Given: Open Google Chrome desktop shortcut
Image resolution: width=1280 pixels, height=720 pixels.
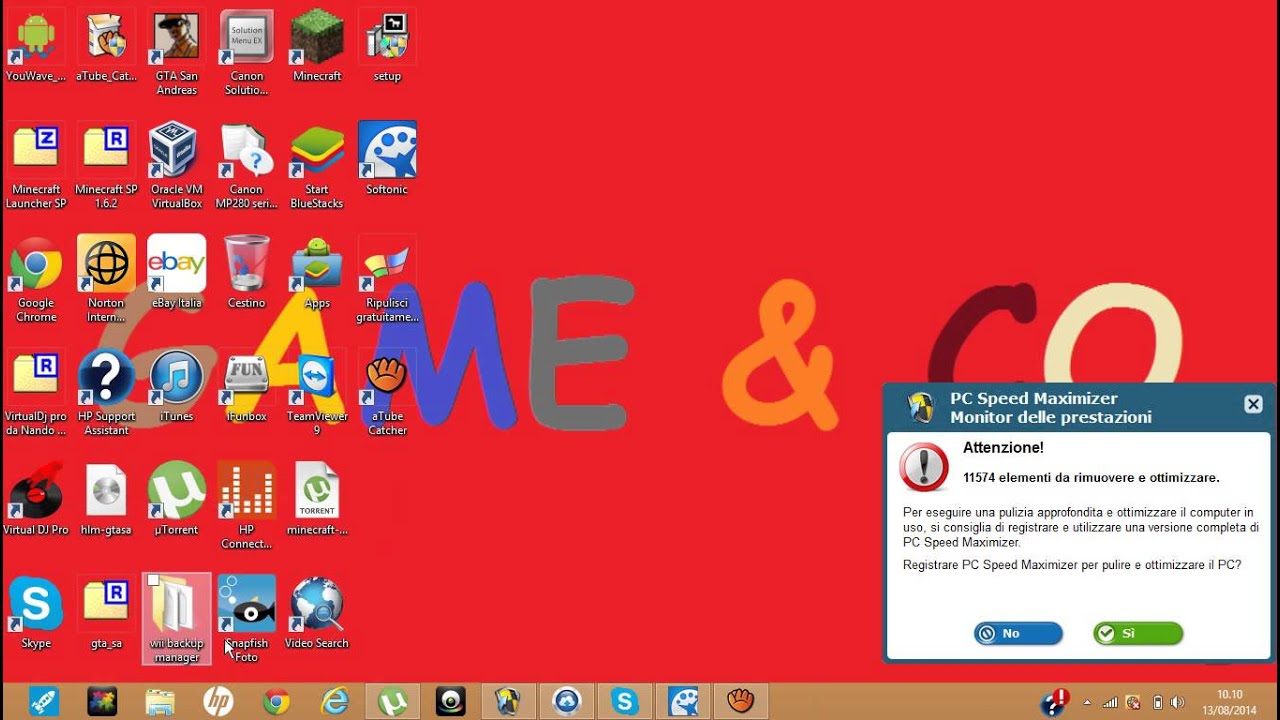Looking at the screenshot, I should point(36,281).
